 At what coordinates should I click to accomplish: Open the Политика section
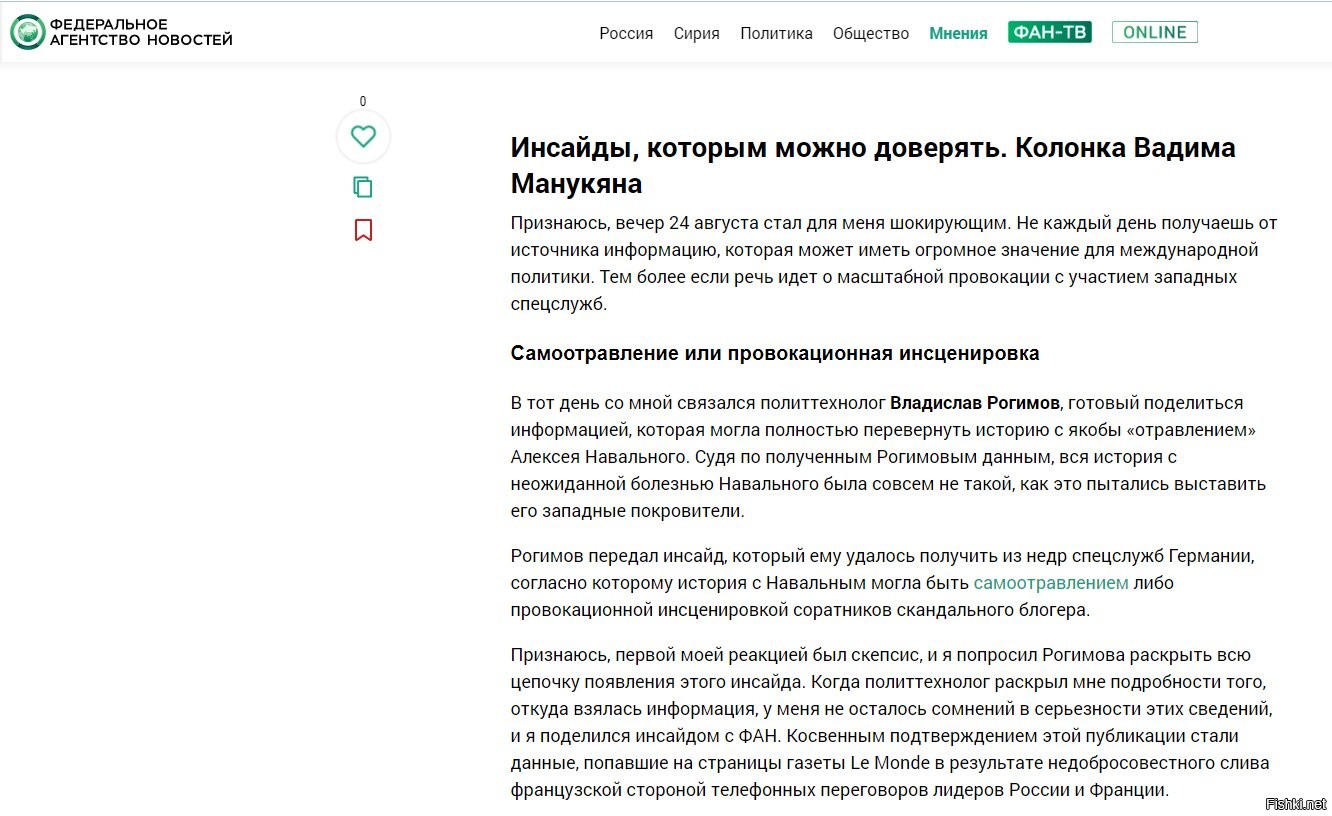click(776, 33)
